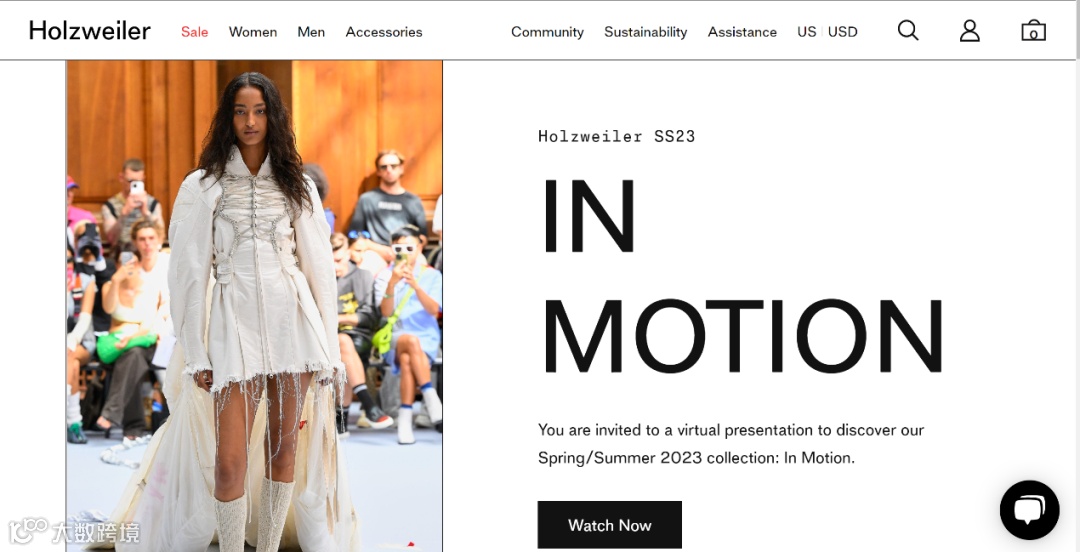Viewport: 1080px width, 552px height.
Task: Open the user account icon
Action: [x=970, y=30]
